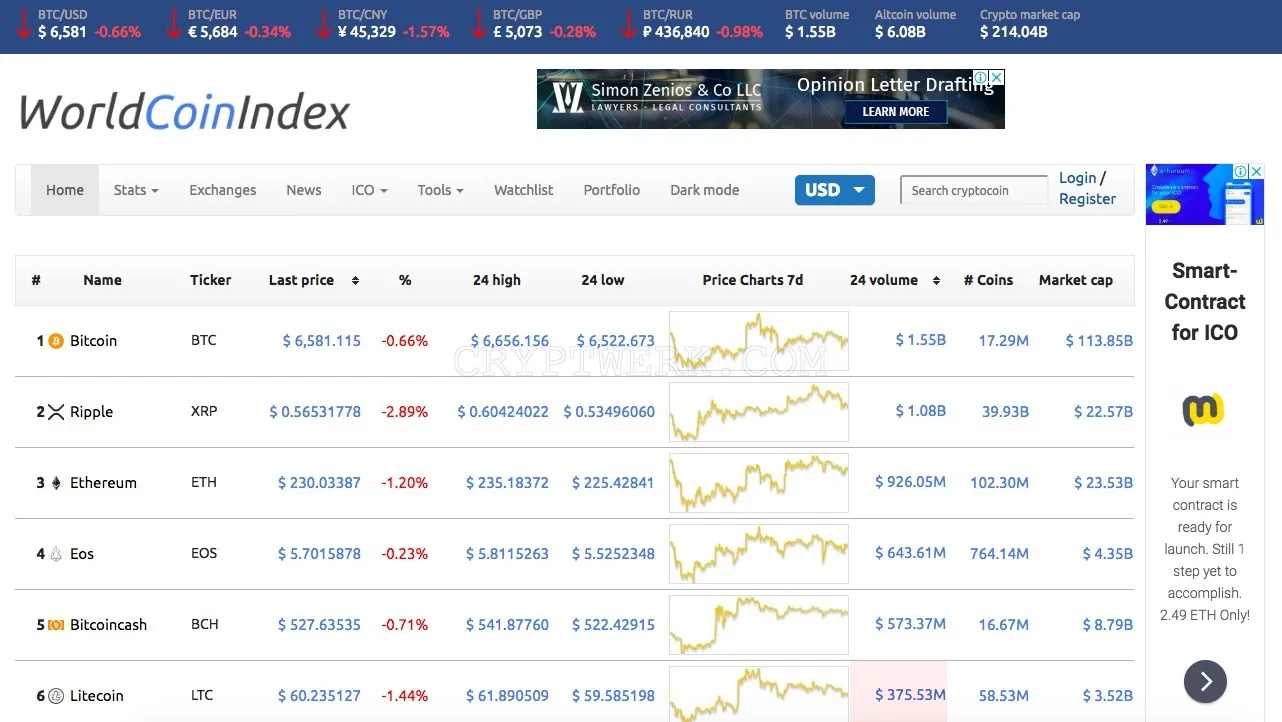Click Bitcoin last price $ 6,581.115

pyautogui.click(x=322, y=341)
